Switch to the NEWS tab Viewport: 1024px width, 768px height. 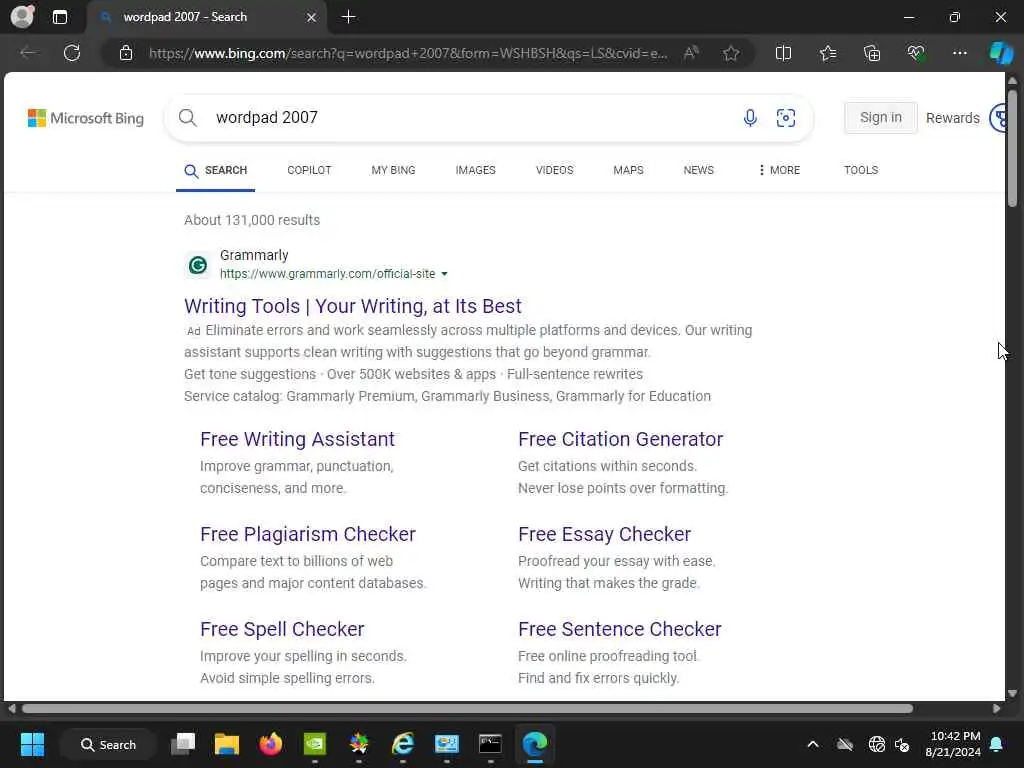click(x=698, y=170)
